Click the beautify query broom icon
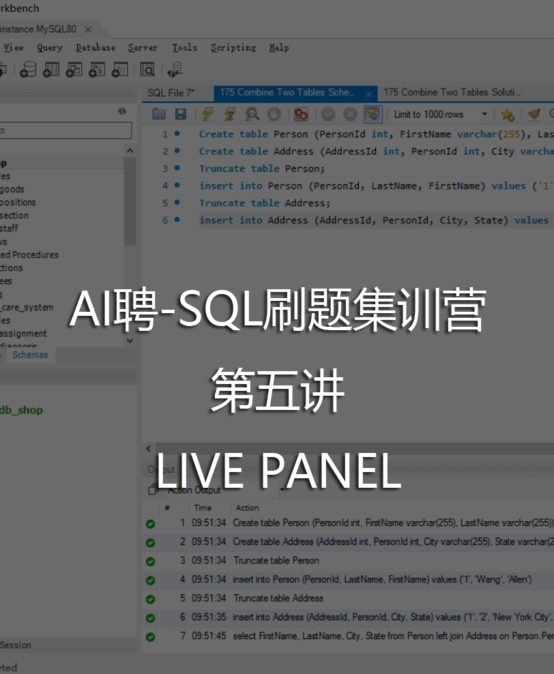Image resolution: width=554 pixels, height=674 pixels. coord(533,114)
